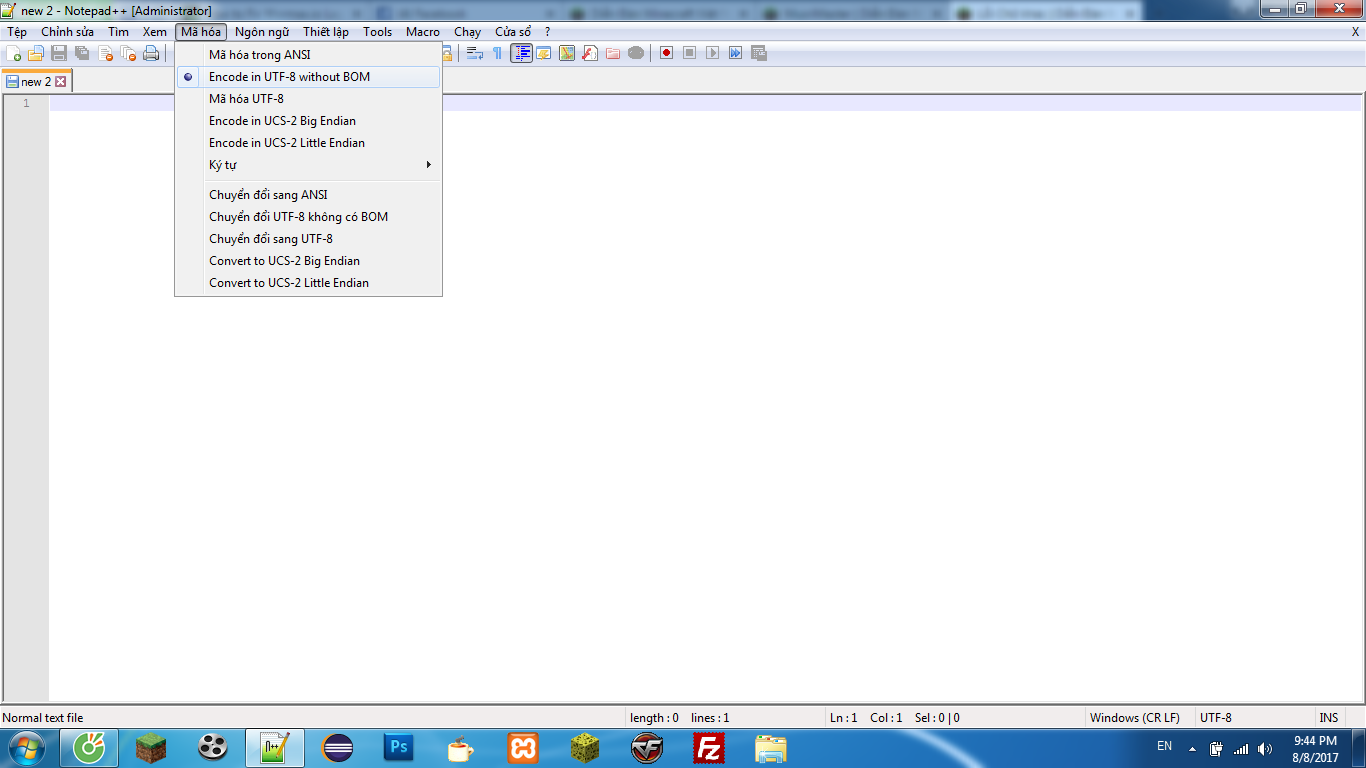1366x768 pixels.
Task: Start macro recording with red dot
Action: (667, 53)
